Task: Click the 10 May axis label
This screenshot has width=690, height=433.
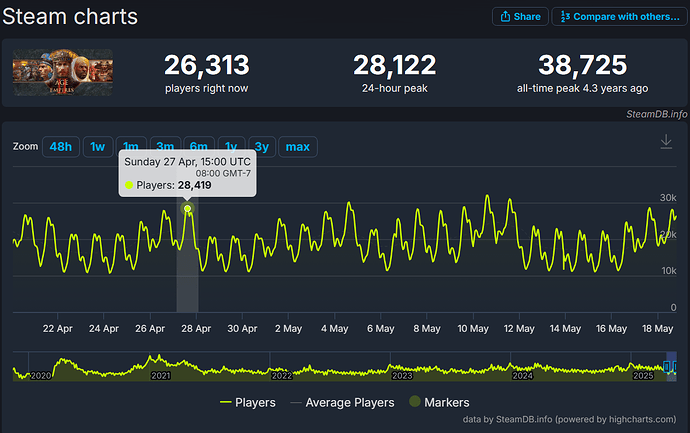Action: click(x=473, y=329)
